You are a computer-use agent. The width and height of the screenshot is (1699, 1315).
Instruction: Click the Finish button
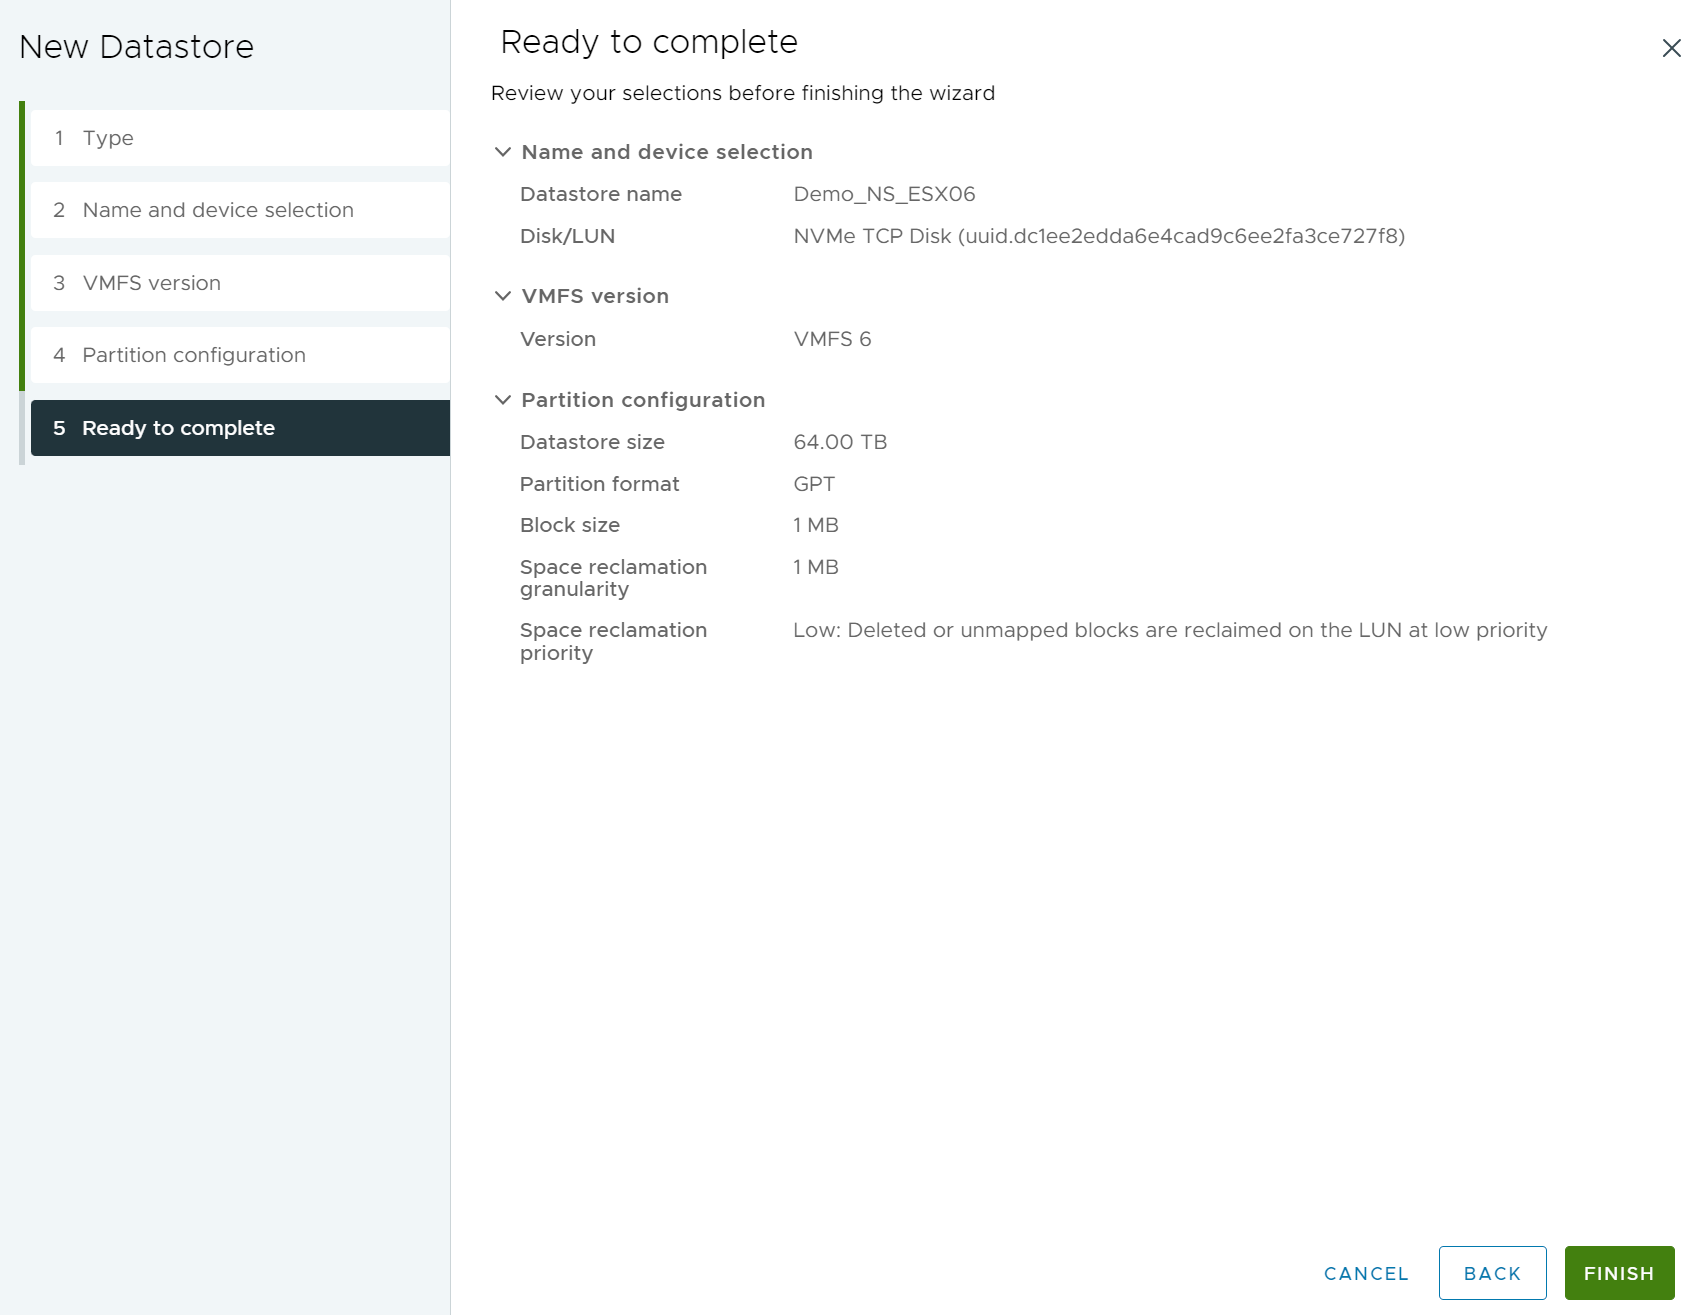(1618, 1273)
